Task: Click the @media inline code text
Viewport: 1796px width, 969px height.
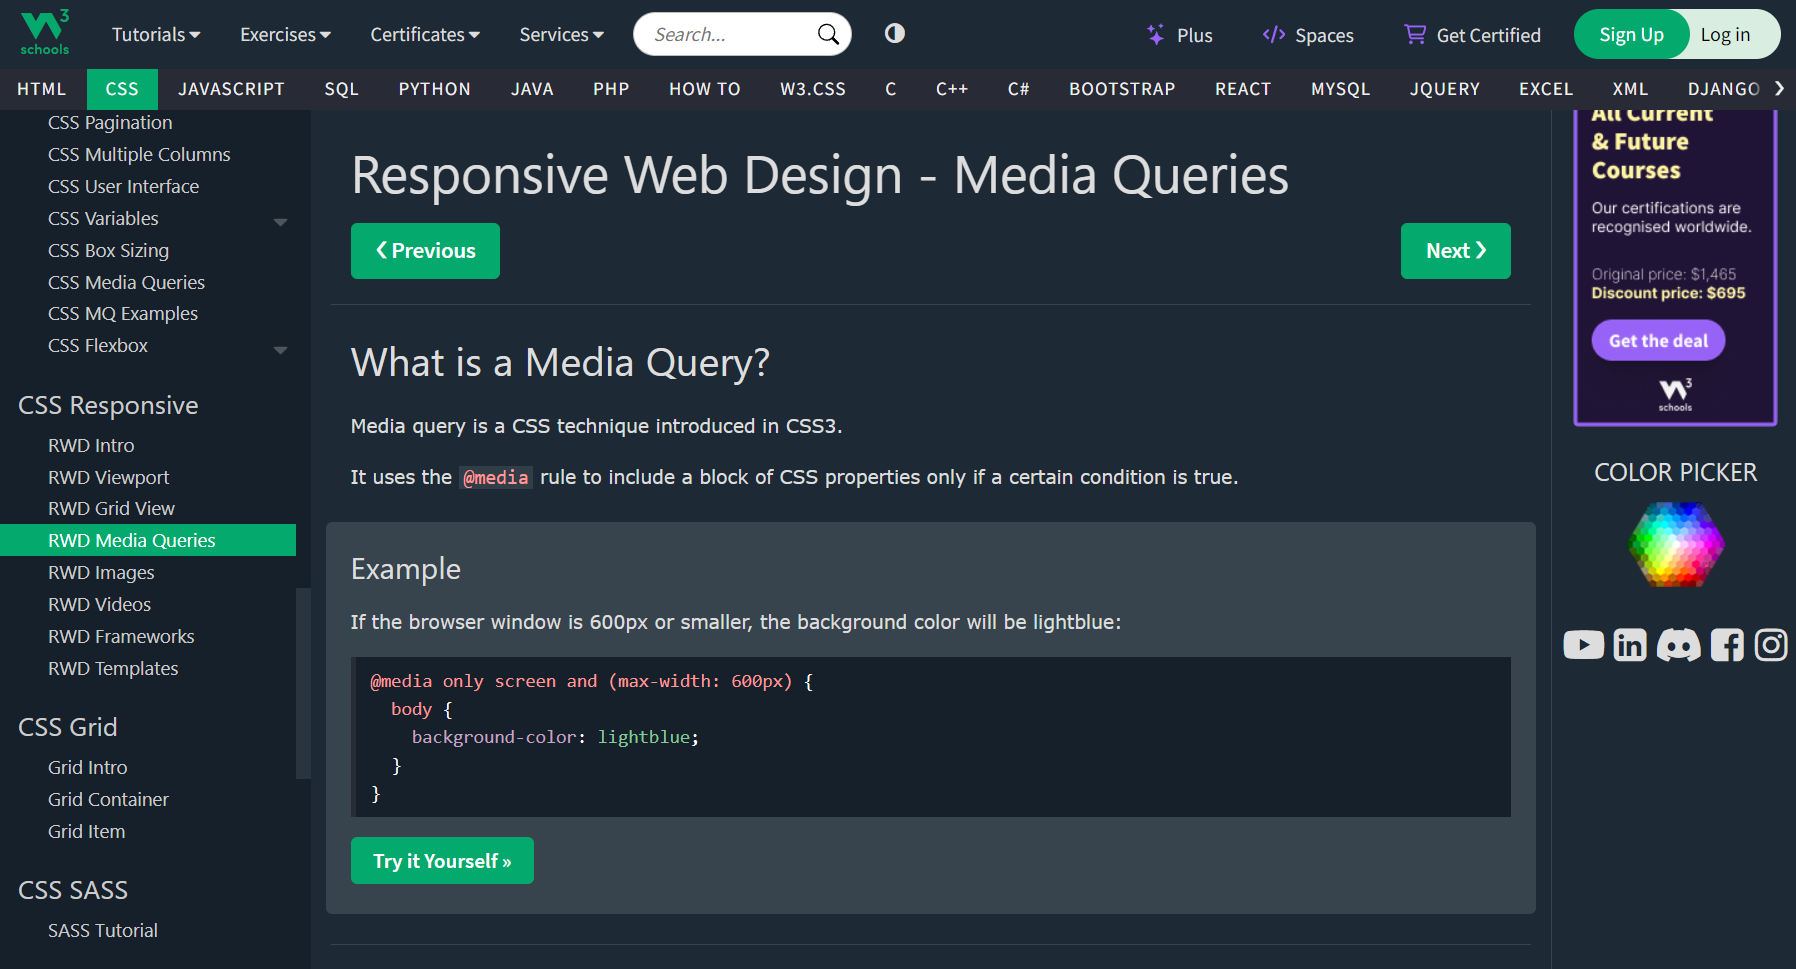Action: coord(496,478)
